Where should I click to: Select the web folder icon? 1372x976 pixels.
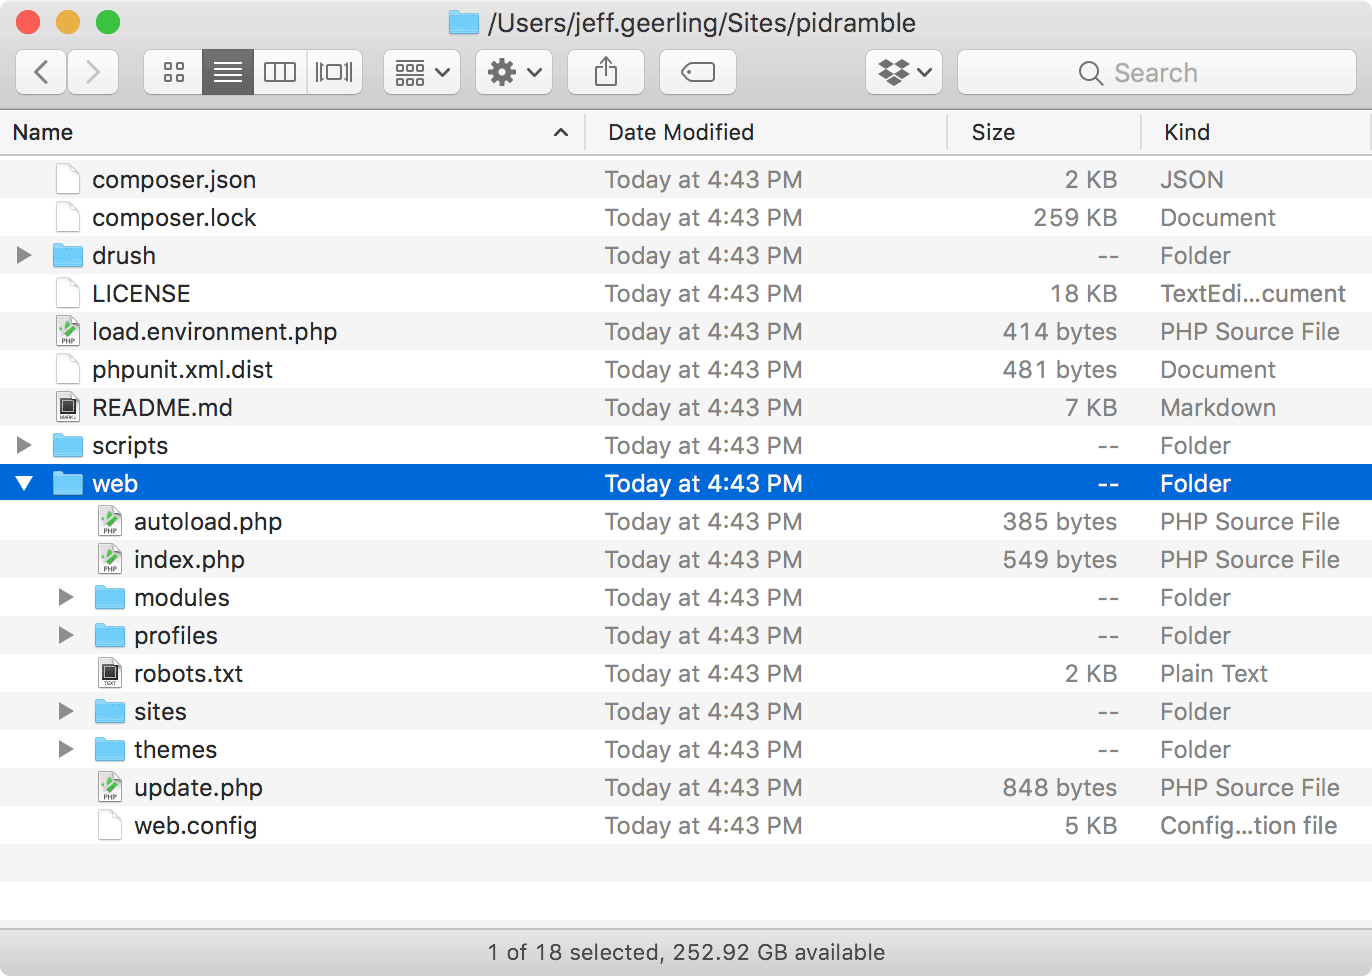tap(68, 483)
